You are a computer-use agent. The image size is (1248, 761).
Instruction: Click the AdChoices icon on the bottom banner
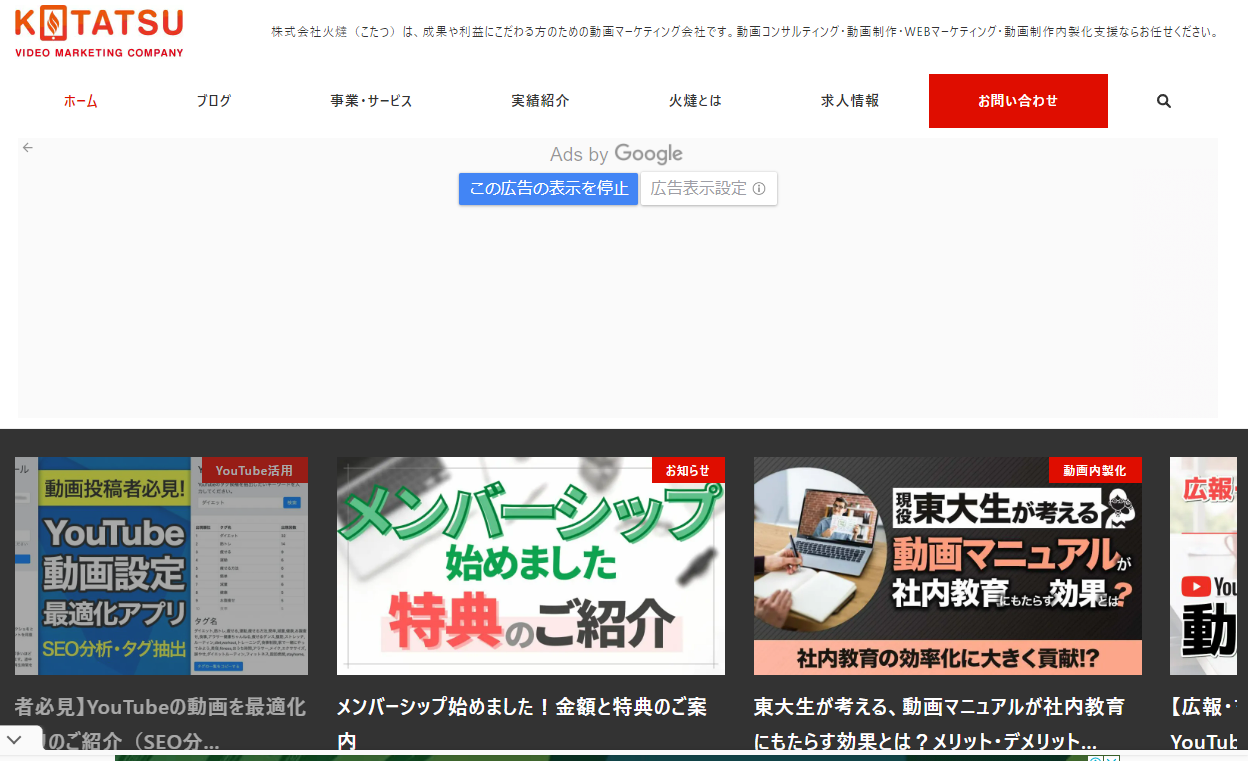[1097, 757]
